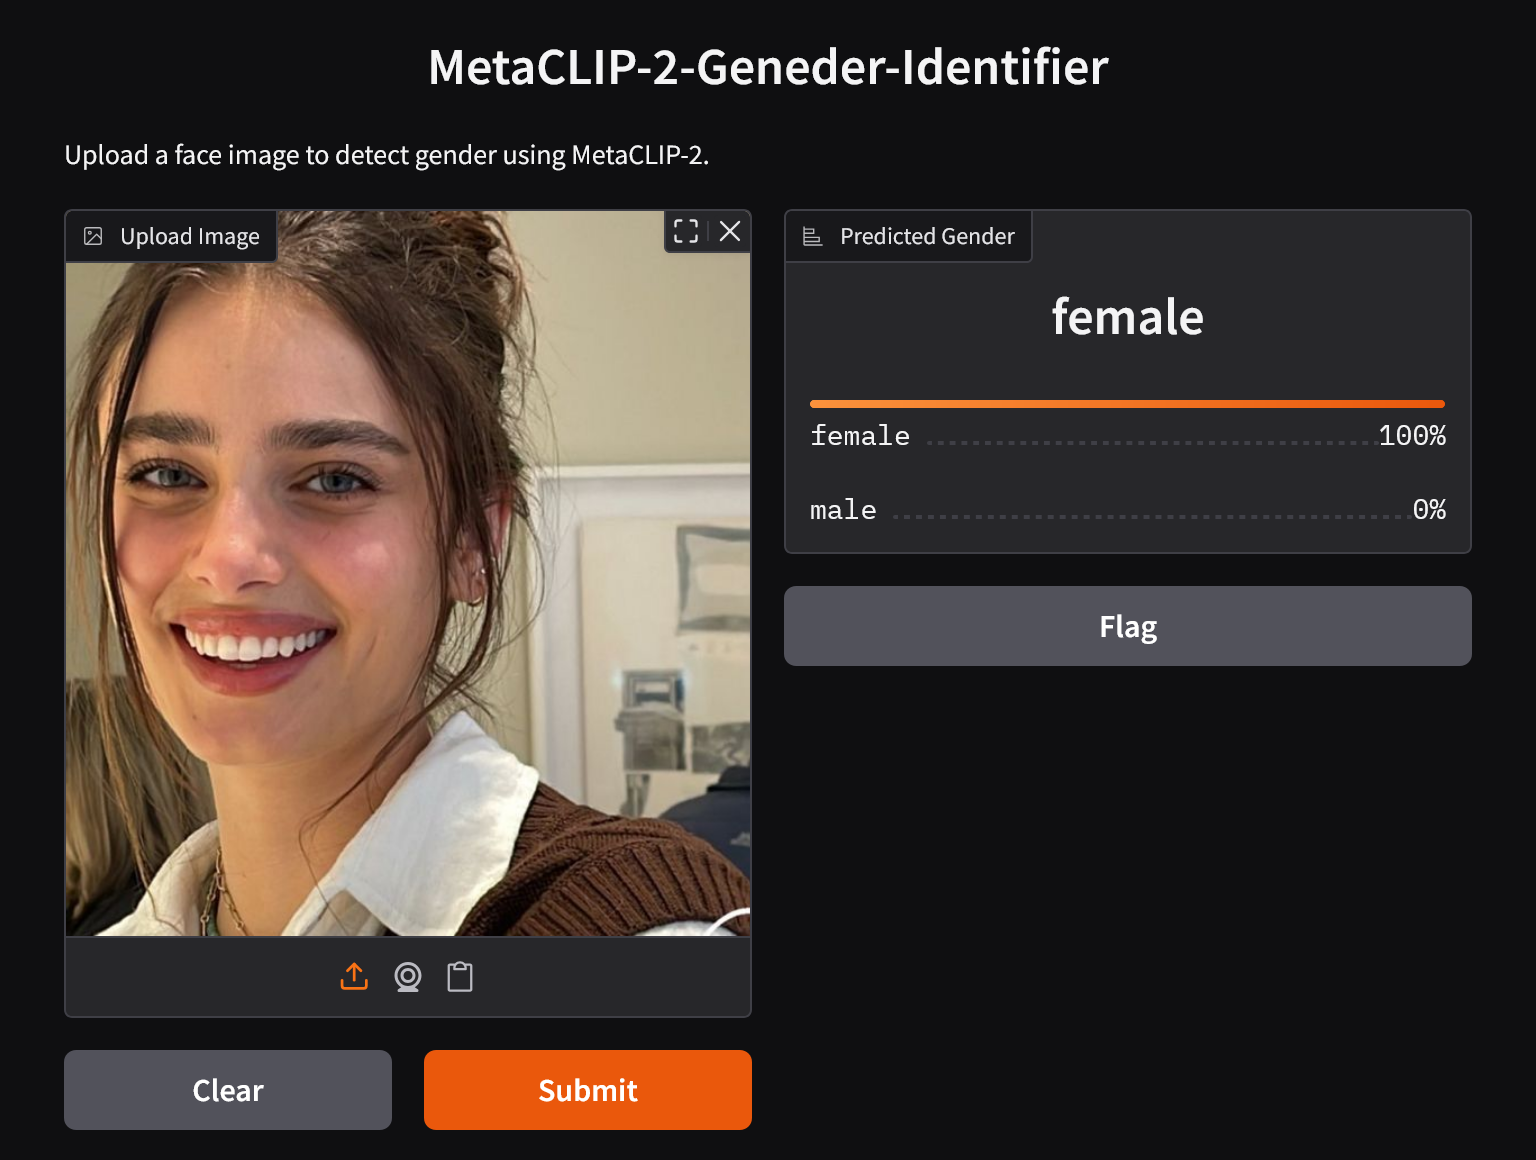Select the female confidence row

point(1128,436)
